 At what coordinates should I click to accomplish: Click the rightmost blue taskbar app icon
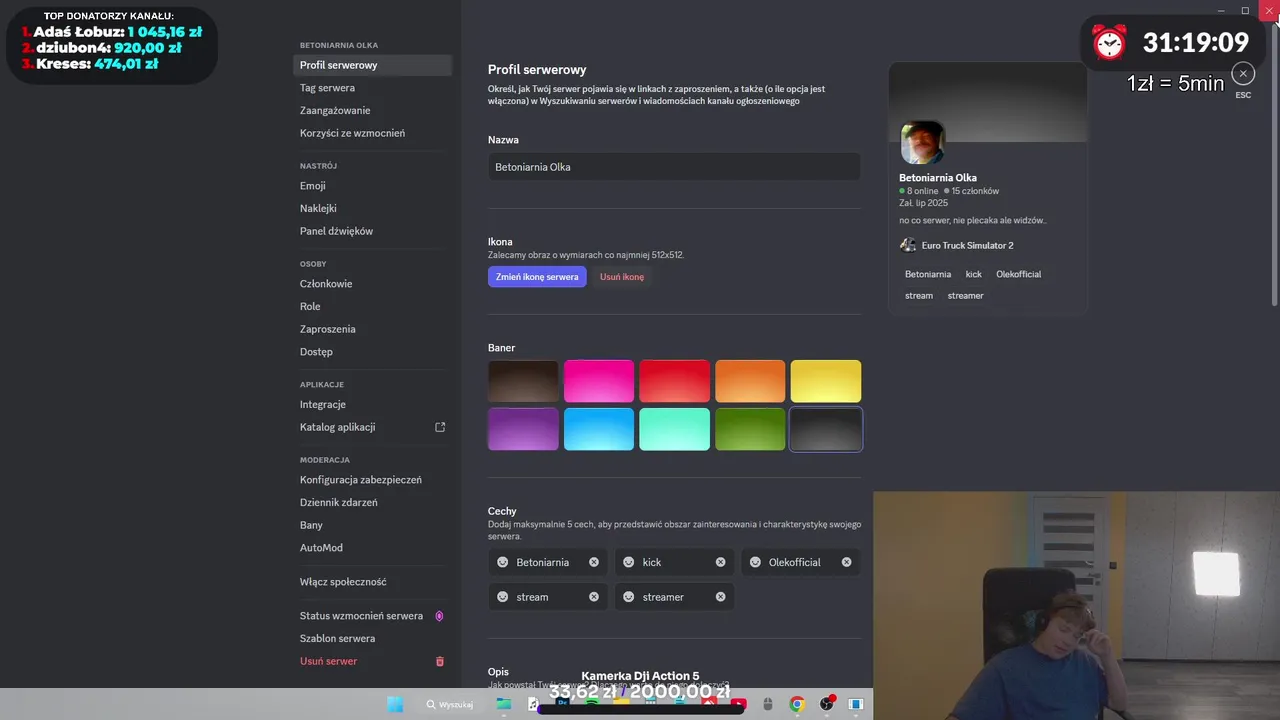coord(856,704)
